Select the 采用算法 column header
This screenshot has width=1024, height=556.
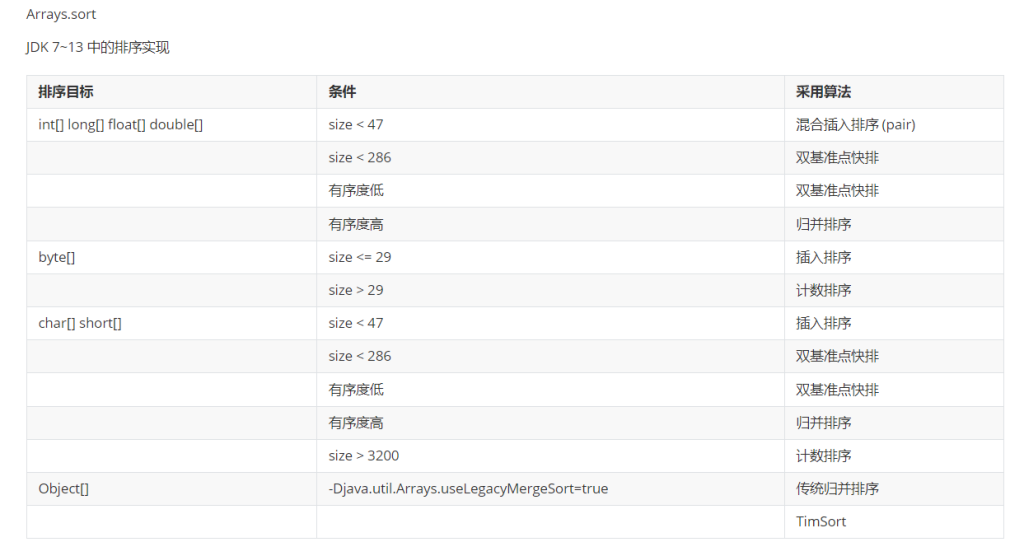point(823,92)
